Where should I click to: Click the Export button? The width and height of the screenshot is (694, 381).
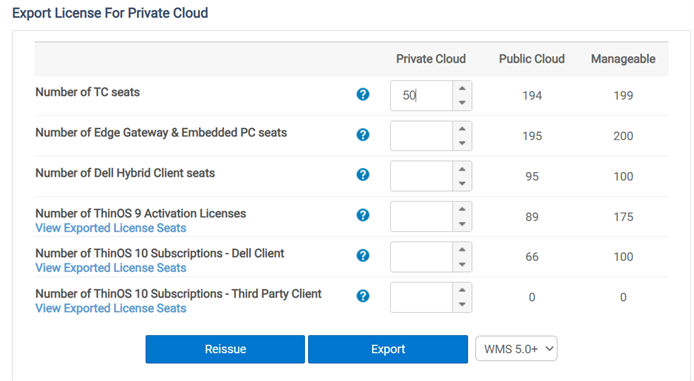pyautogui.click(x=388, y=349)
